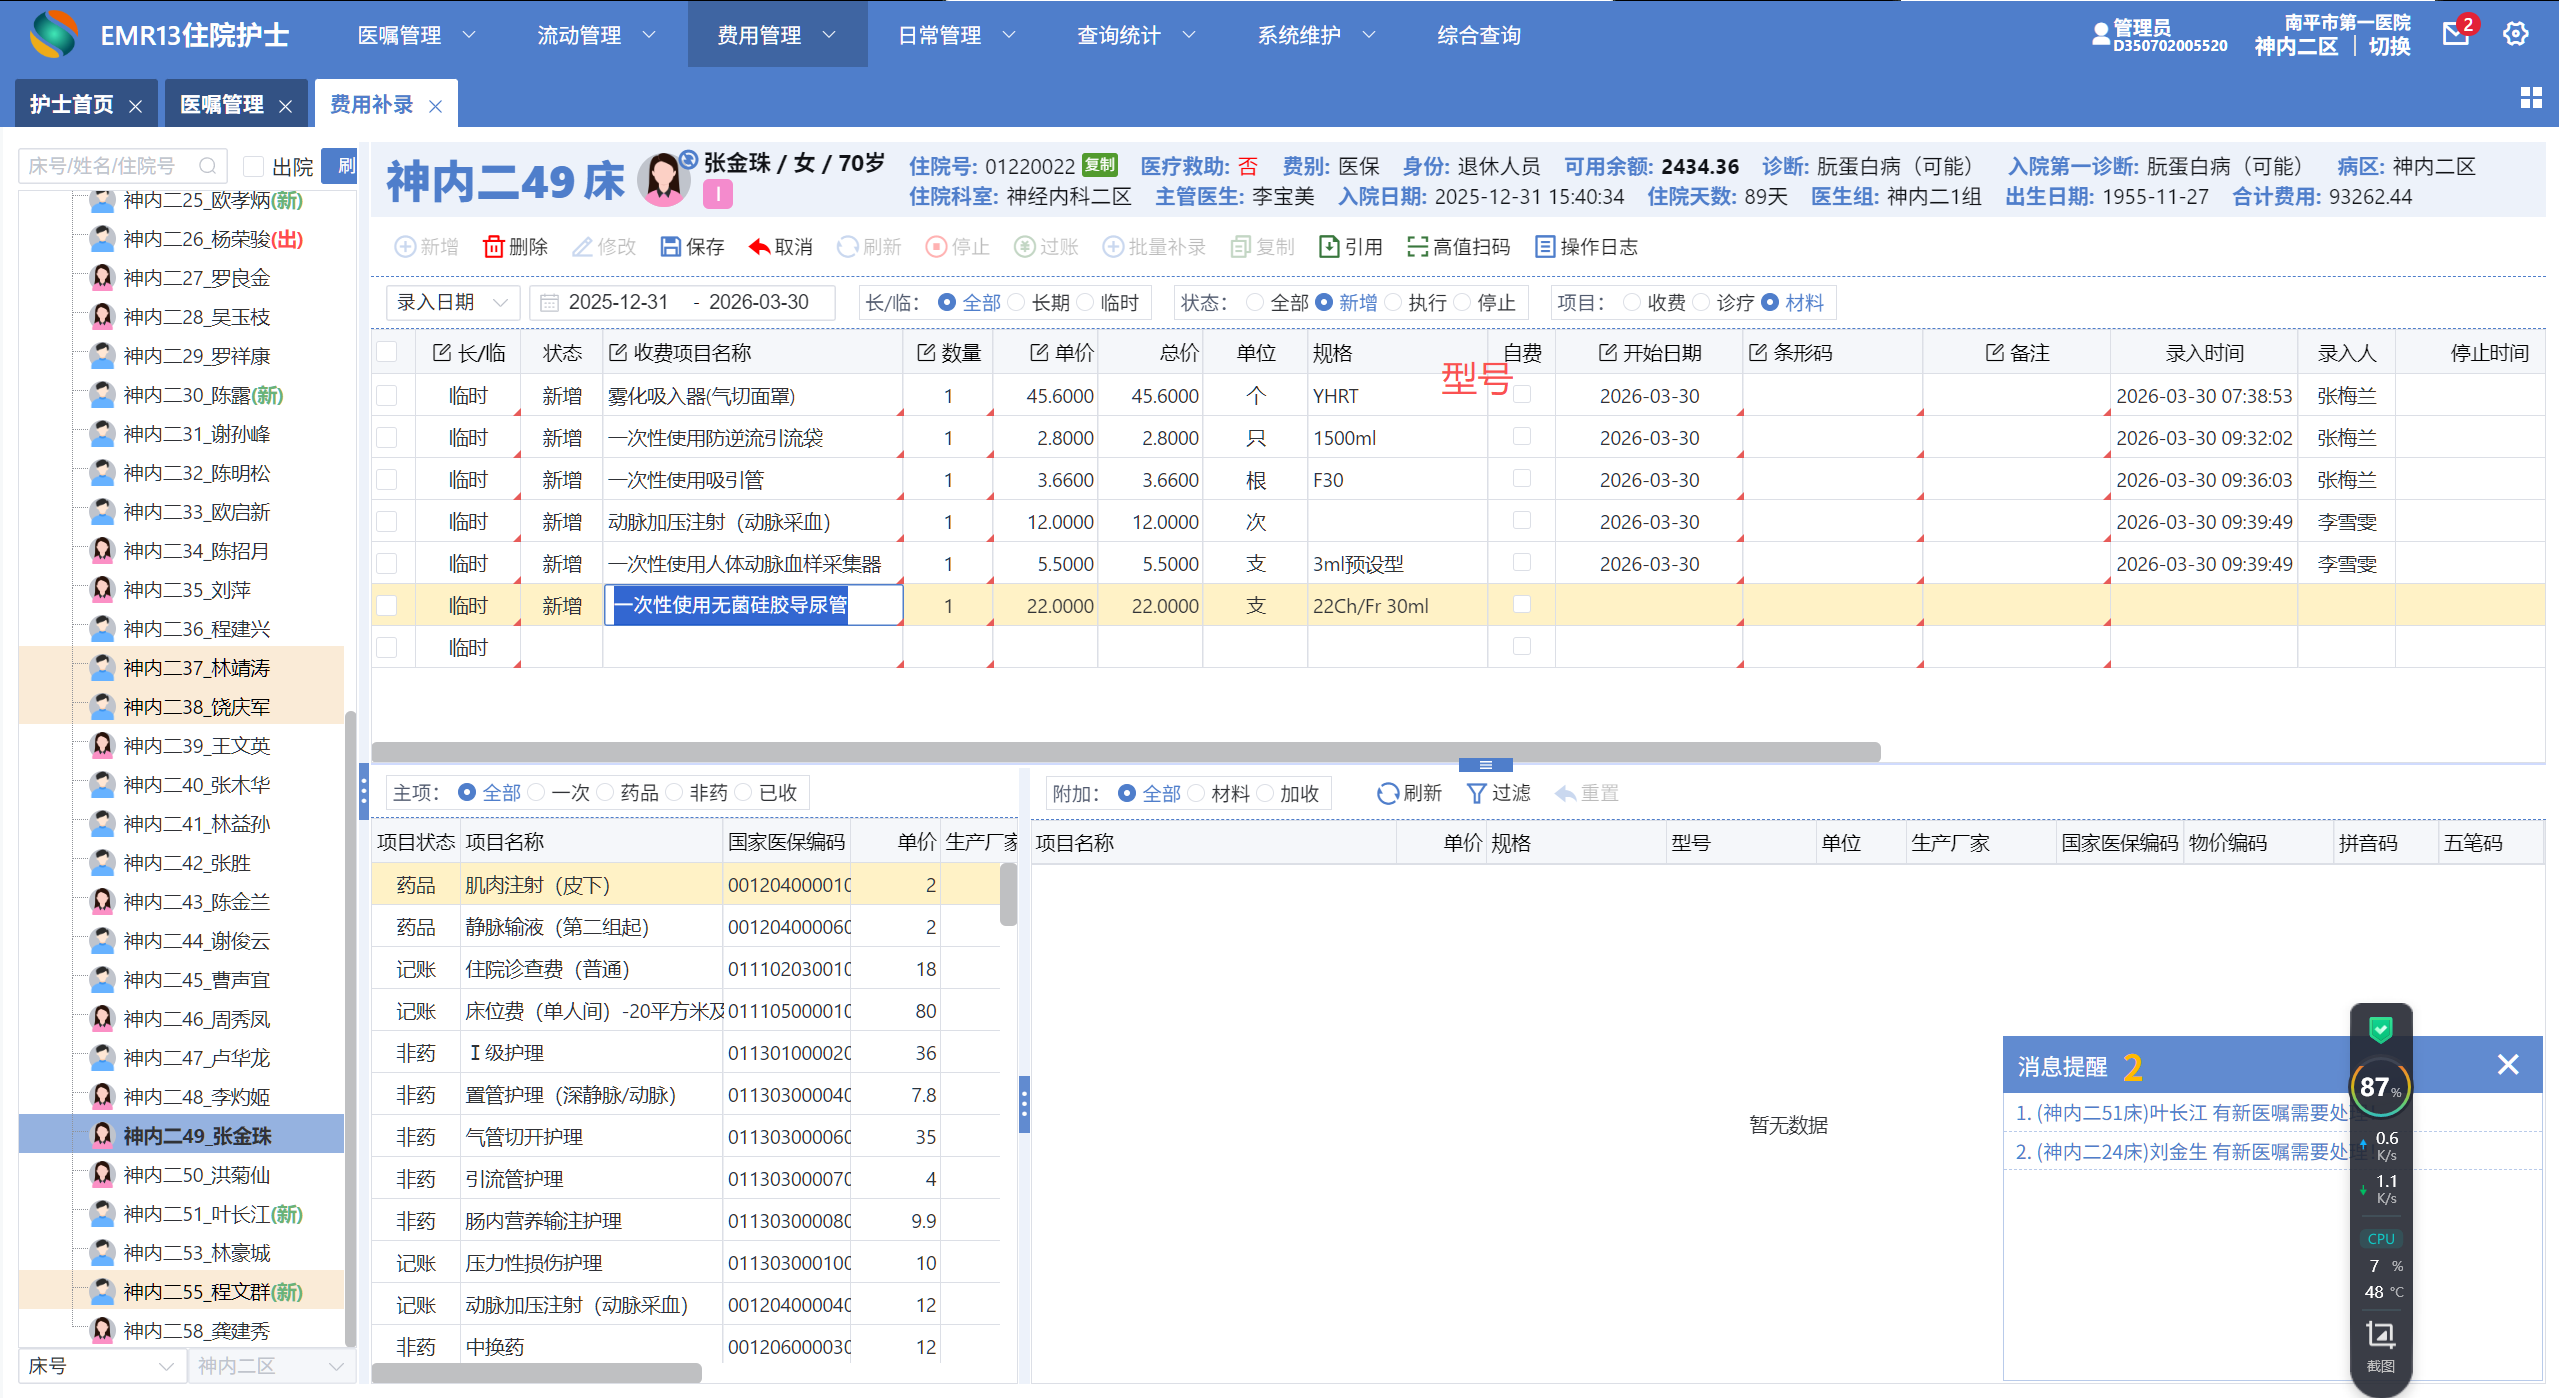This screenshot has height=1398, width=2559.
Task: Click the 保存 save icon
Action: click(670, 247)
